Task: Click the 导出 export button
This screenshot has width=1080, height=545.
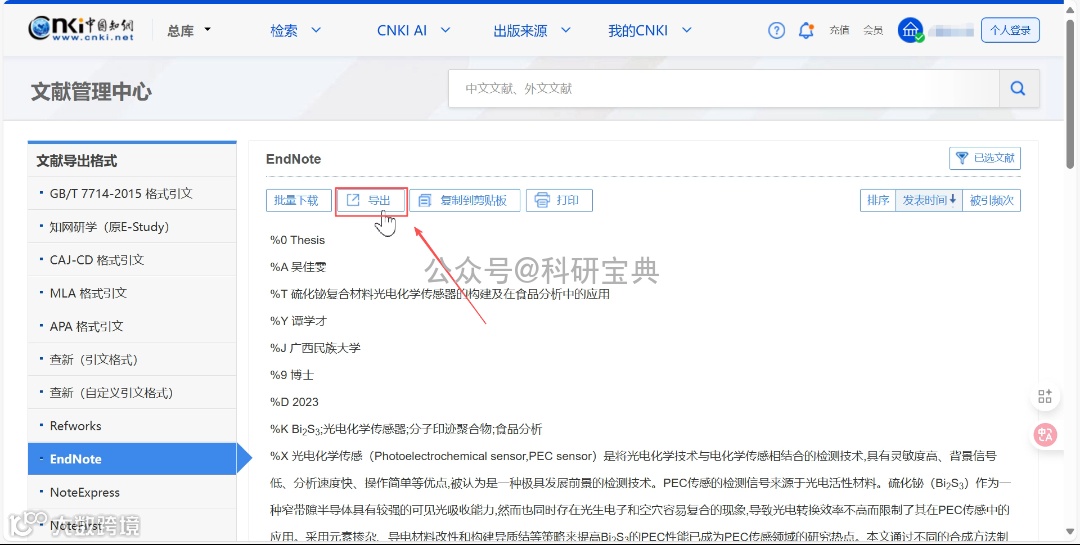Action: pos(371,200)
